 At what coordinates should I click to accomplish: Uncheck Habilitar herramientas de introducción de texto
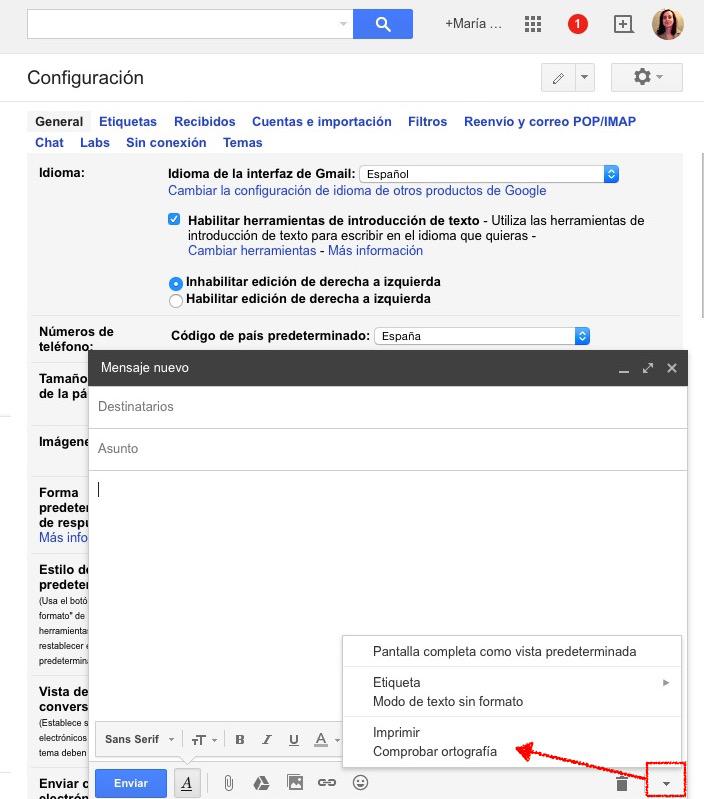click(174, 220)
